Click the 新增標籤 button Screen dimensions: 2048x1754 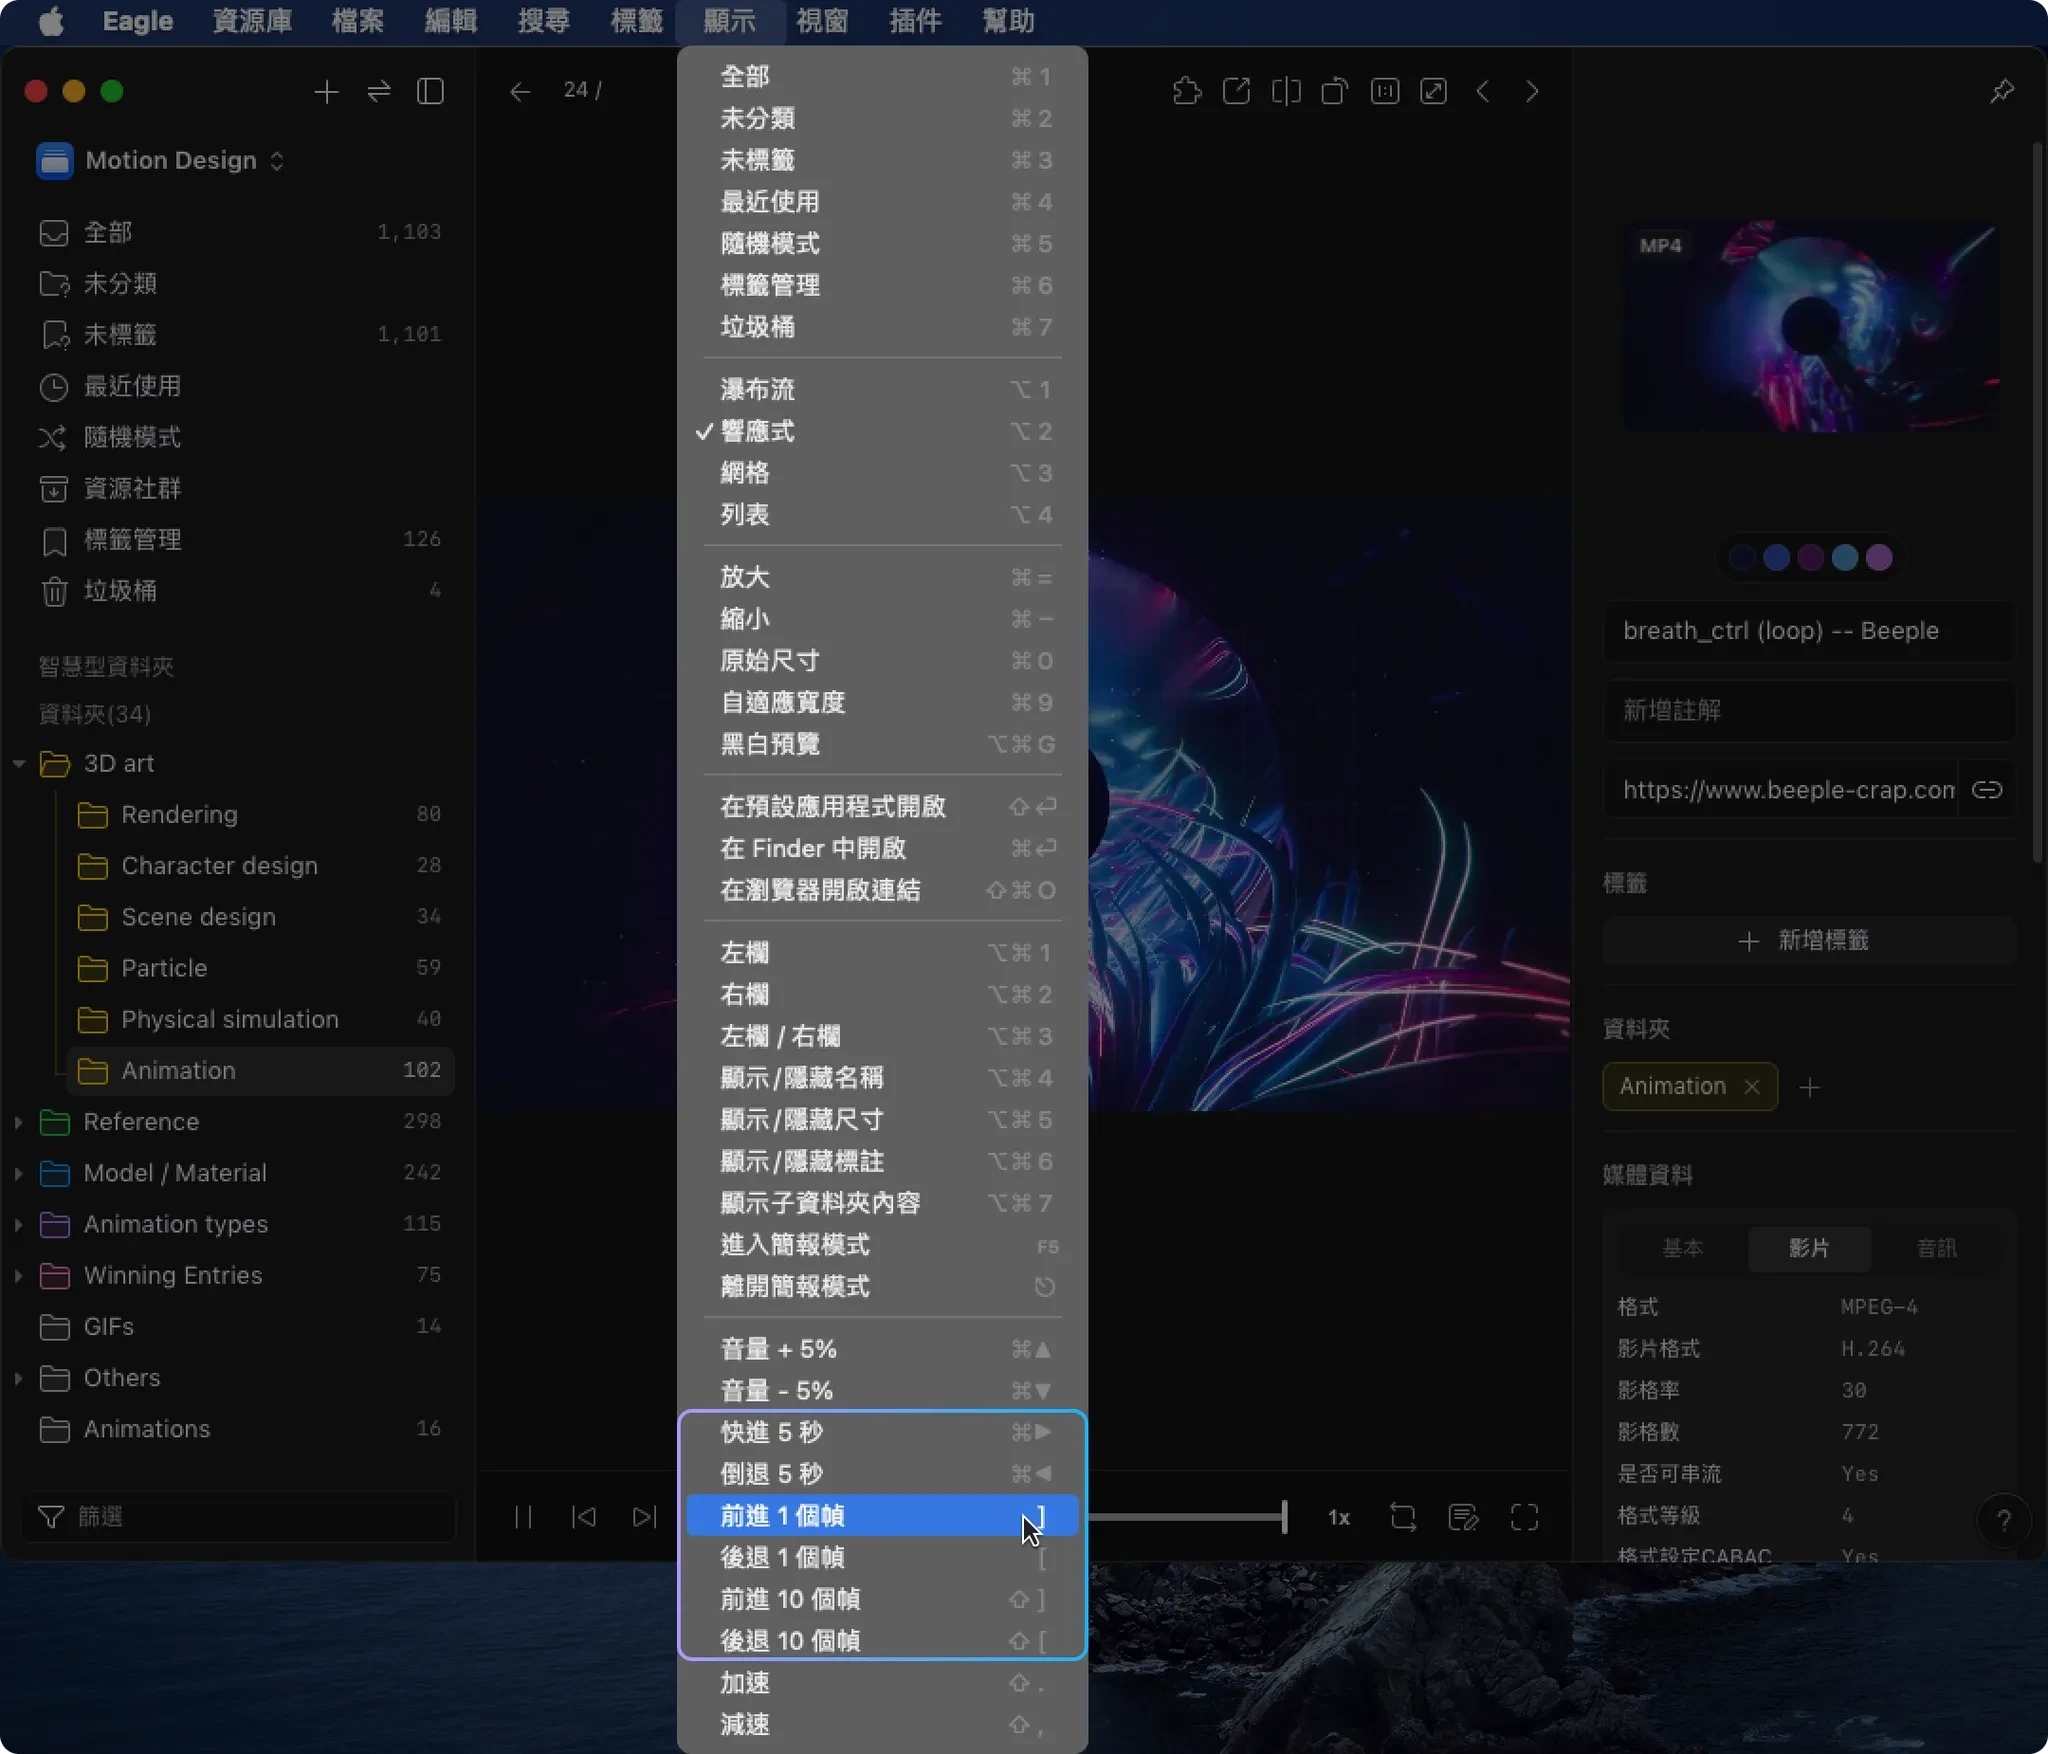coord(1808,941)
